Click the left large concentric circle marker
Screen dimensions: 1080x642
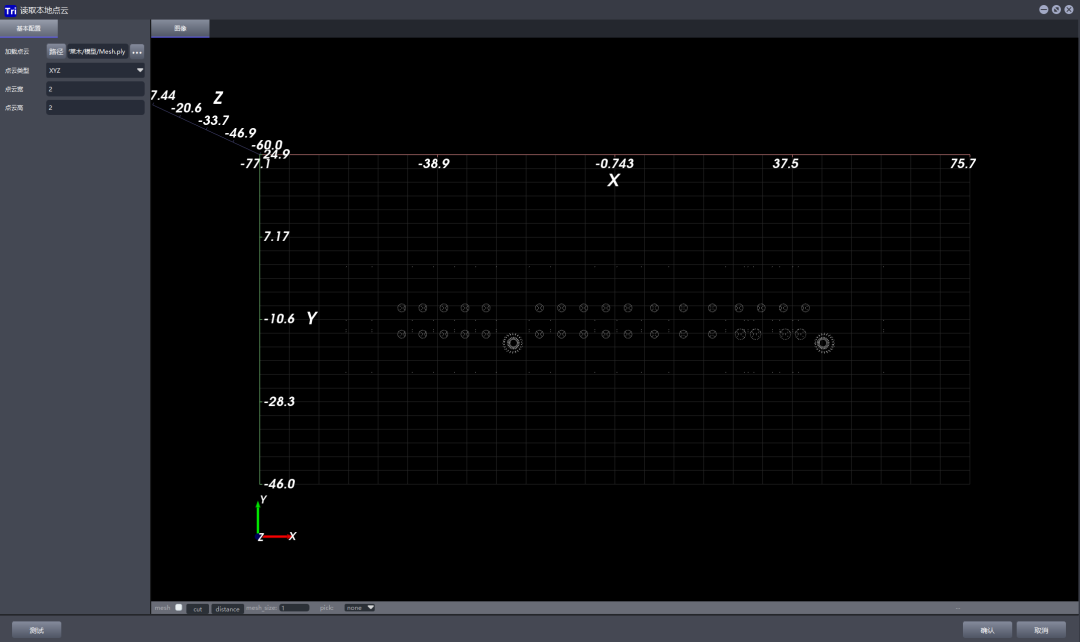click(x=513, y=343)
